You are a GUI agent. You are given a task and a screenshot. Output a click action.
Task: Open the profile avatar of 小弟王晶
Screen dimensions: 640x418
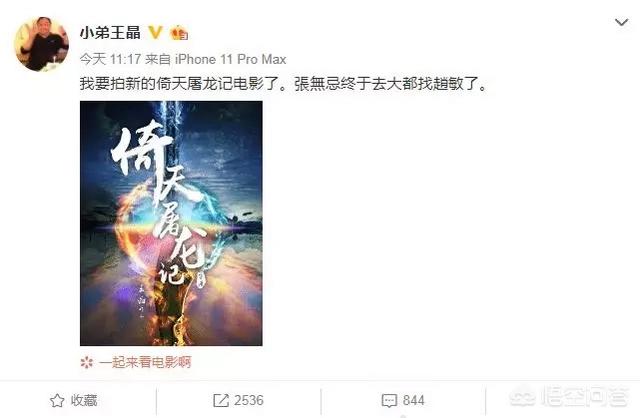click(x=41, y=44)
